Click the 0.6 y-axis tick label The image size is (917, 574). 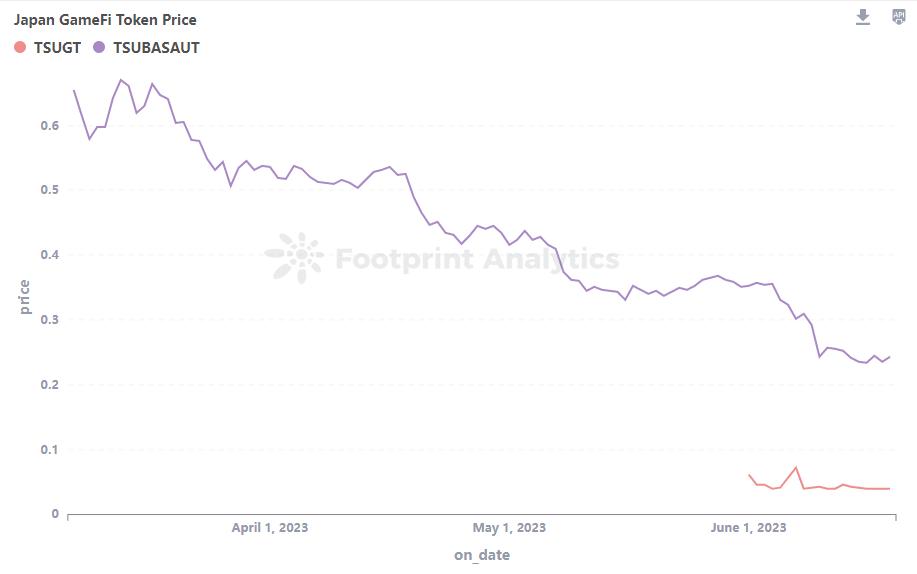point(49,125)
